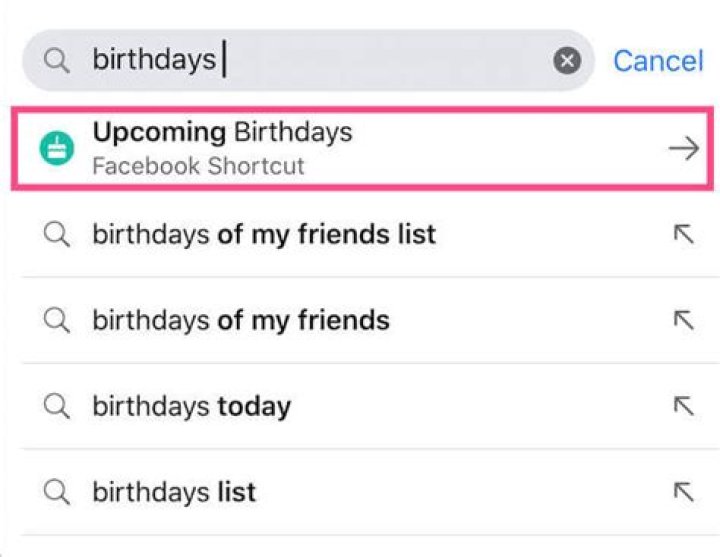The width and height of the screenshot is (720, 557).
Task: Click fill-in arrow for 'birthdays of my friends'
Action: (684, 320)
